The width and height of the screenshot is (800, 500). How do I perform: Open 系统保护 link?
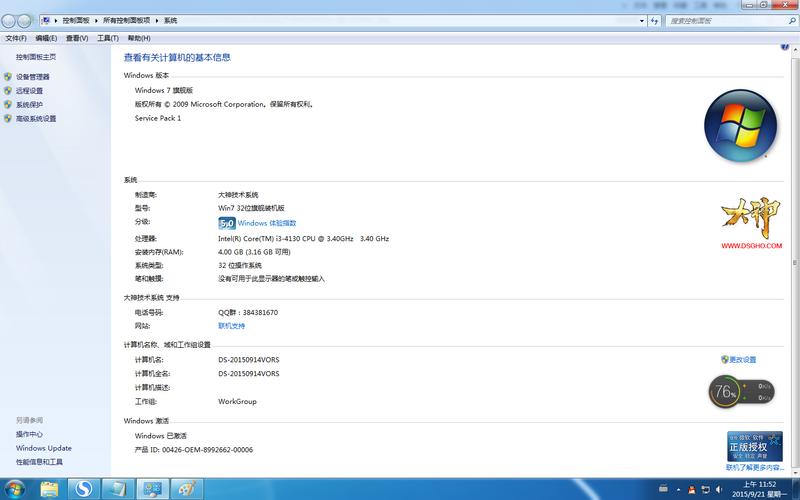[x=29, y=105]
